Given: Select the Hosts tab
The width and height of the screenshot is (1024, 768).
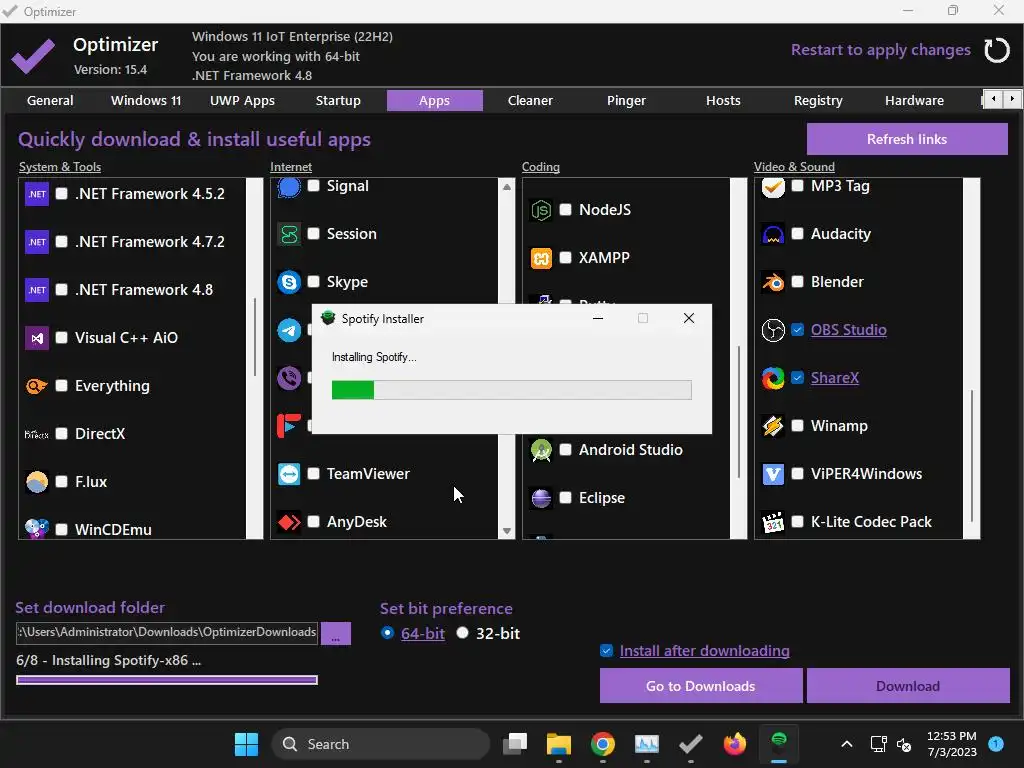Looking at the screenshot, I should point(723,101).
